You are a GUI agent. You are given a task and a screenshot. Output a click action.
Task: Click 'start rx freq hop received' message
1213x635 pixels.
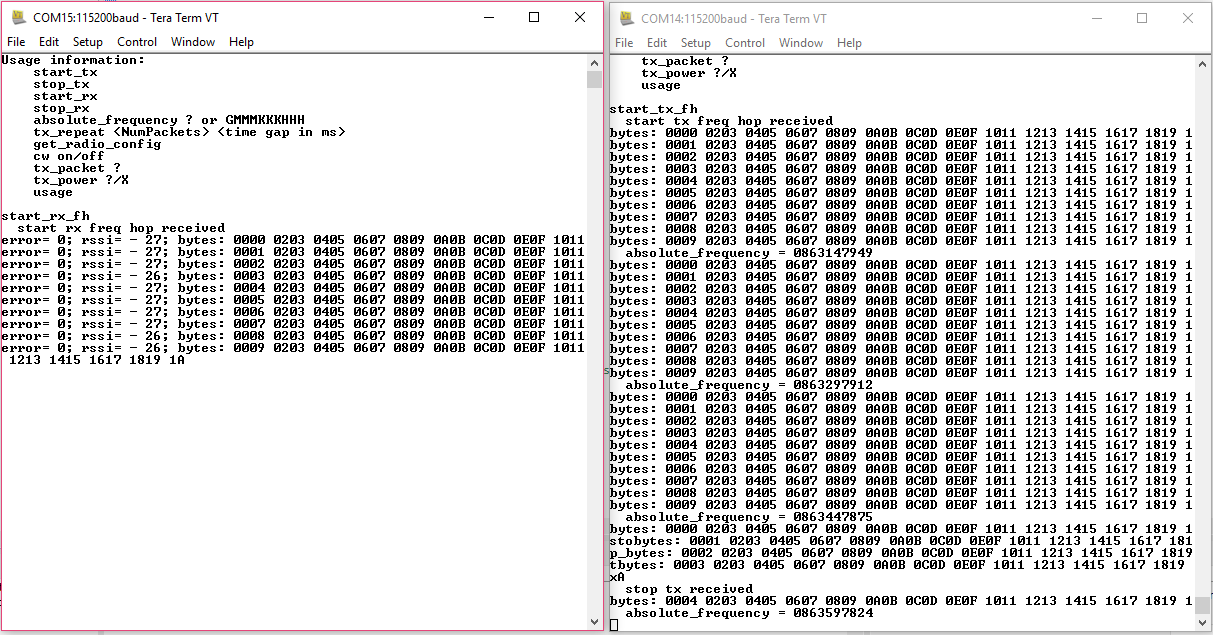coord(121,228)
